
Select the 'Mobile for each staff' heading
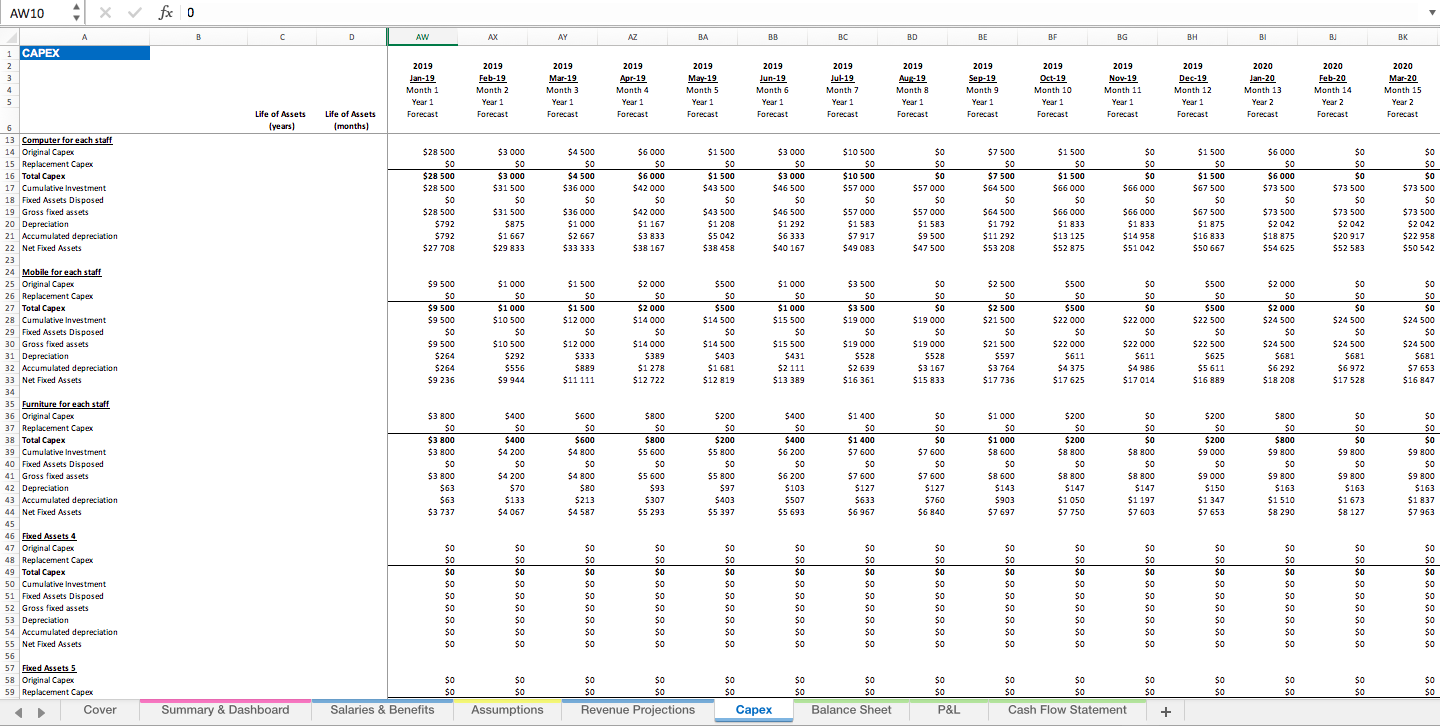click(x=61, y=272)
